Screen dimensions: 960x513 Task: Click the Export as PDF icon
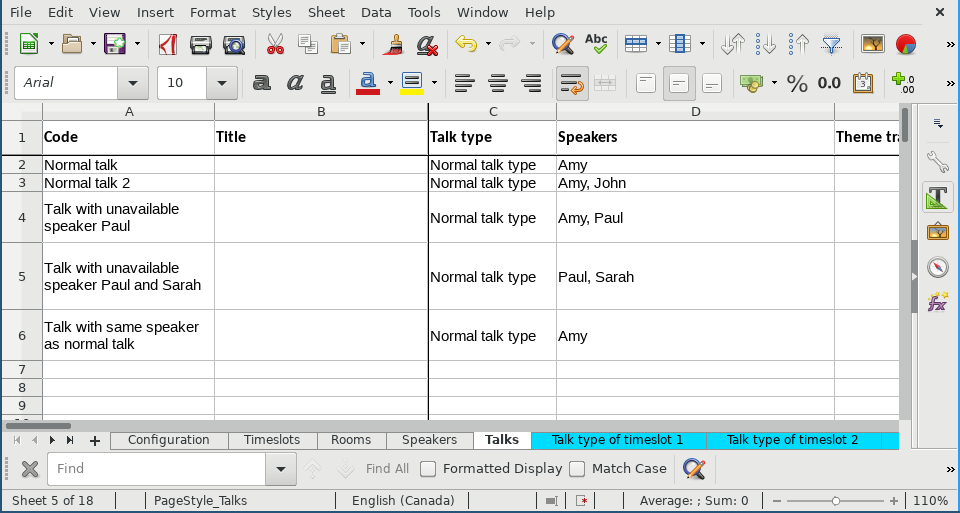pyautogui.click(x=169, y=44)
